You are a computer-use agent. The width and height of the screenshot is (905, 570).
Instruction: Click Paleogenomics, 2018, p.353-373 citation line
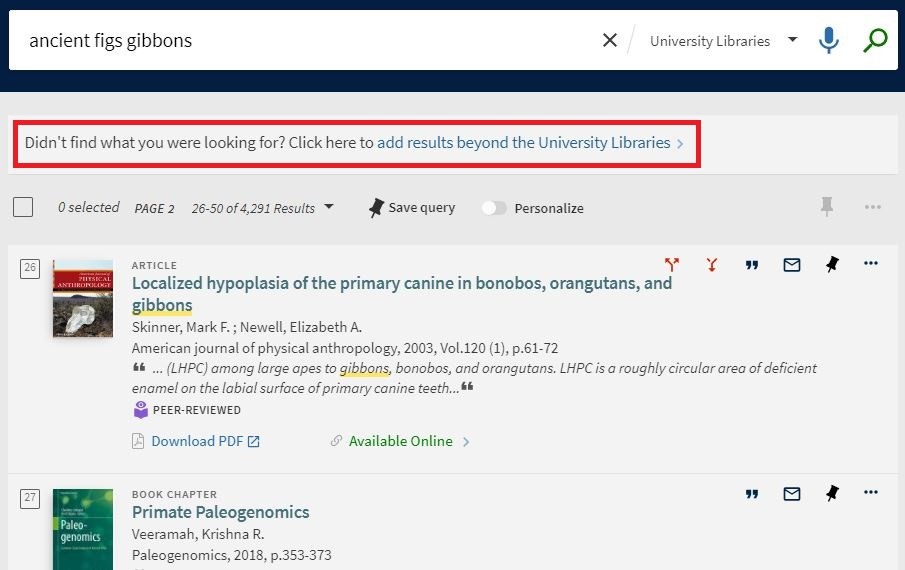231,555
